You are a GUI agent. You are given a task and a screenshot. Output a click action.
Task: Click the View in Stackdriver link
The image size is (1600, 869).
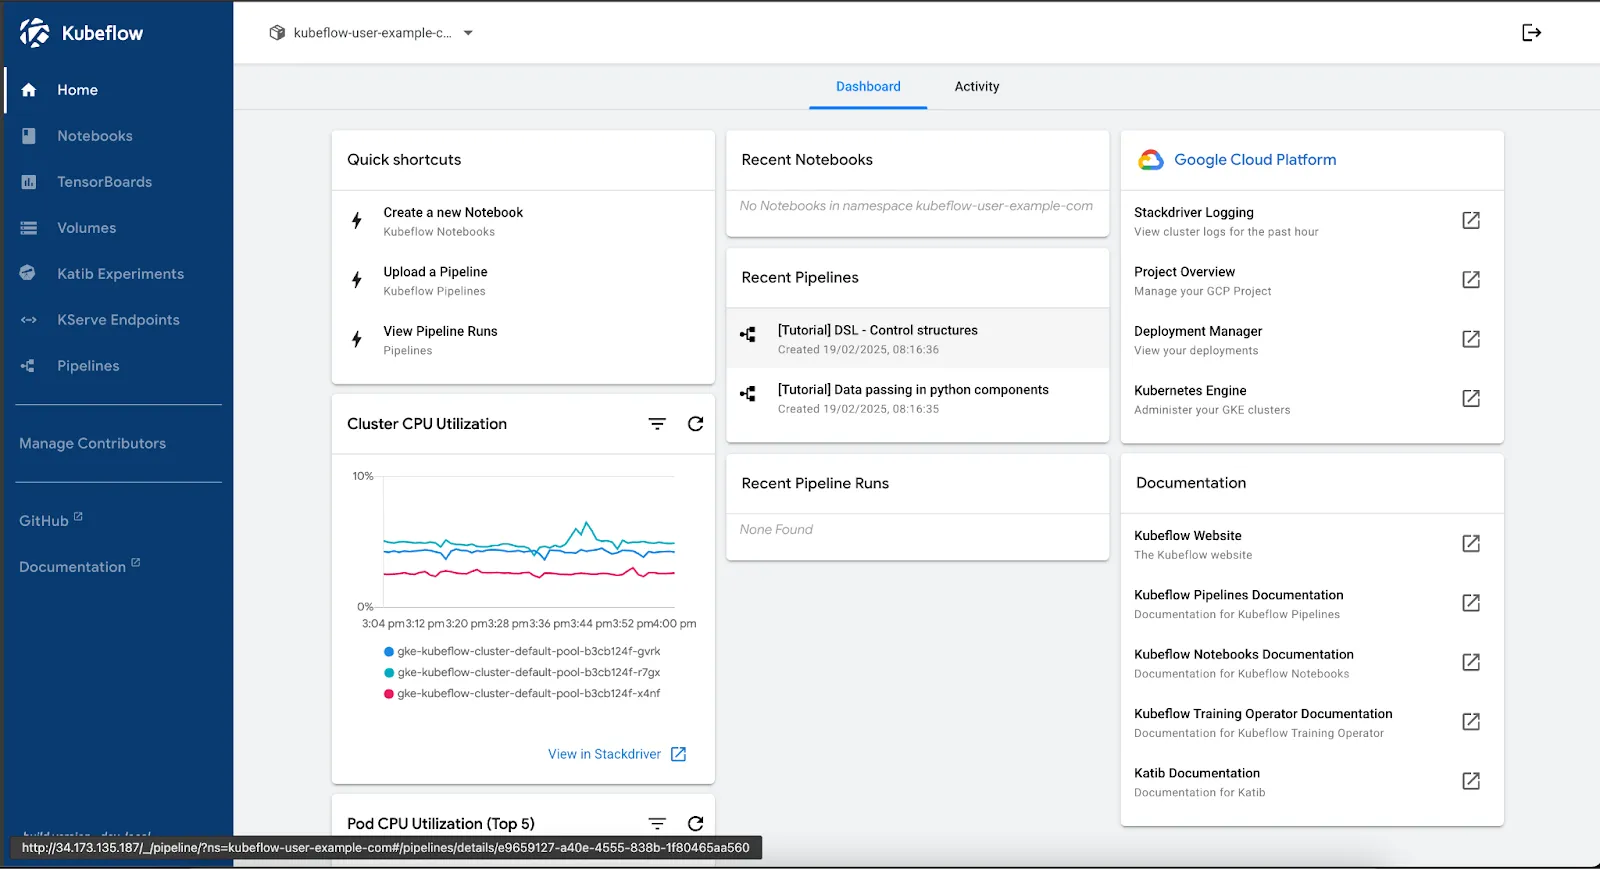pos(604,754)
